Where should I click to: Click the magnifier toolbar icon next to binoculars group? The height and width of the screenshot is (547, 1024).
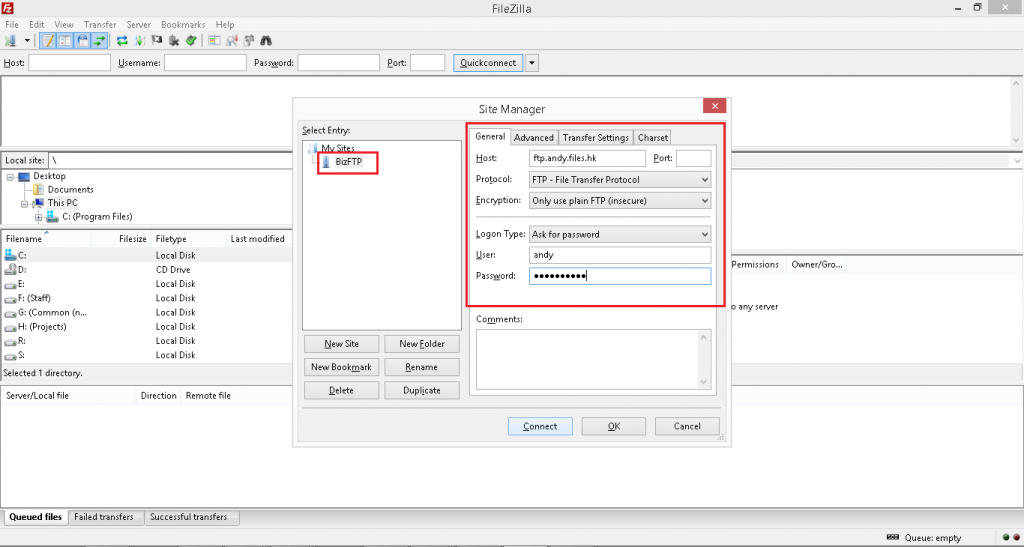pos(232,40)
